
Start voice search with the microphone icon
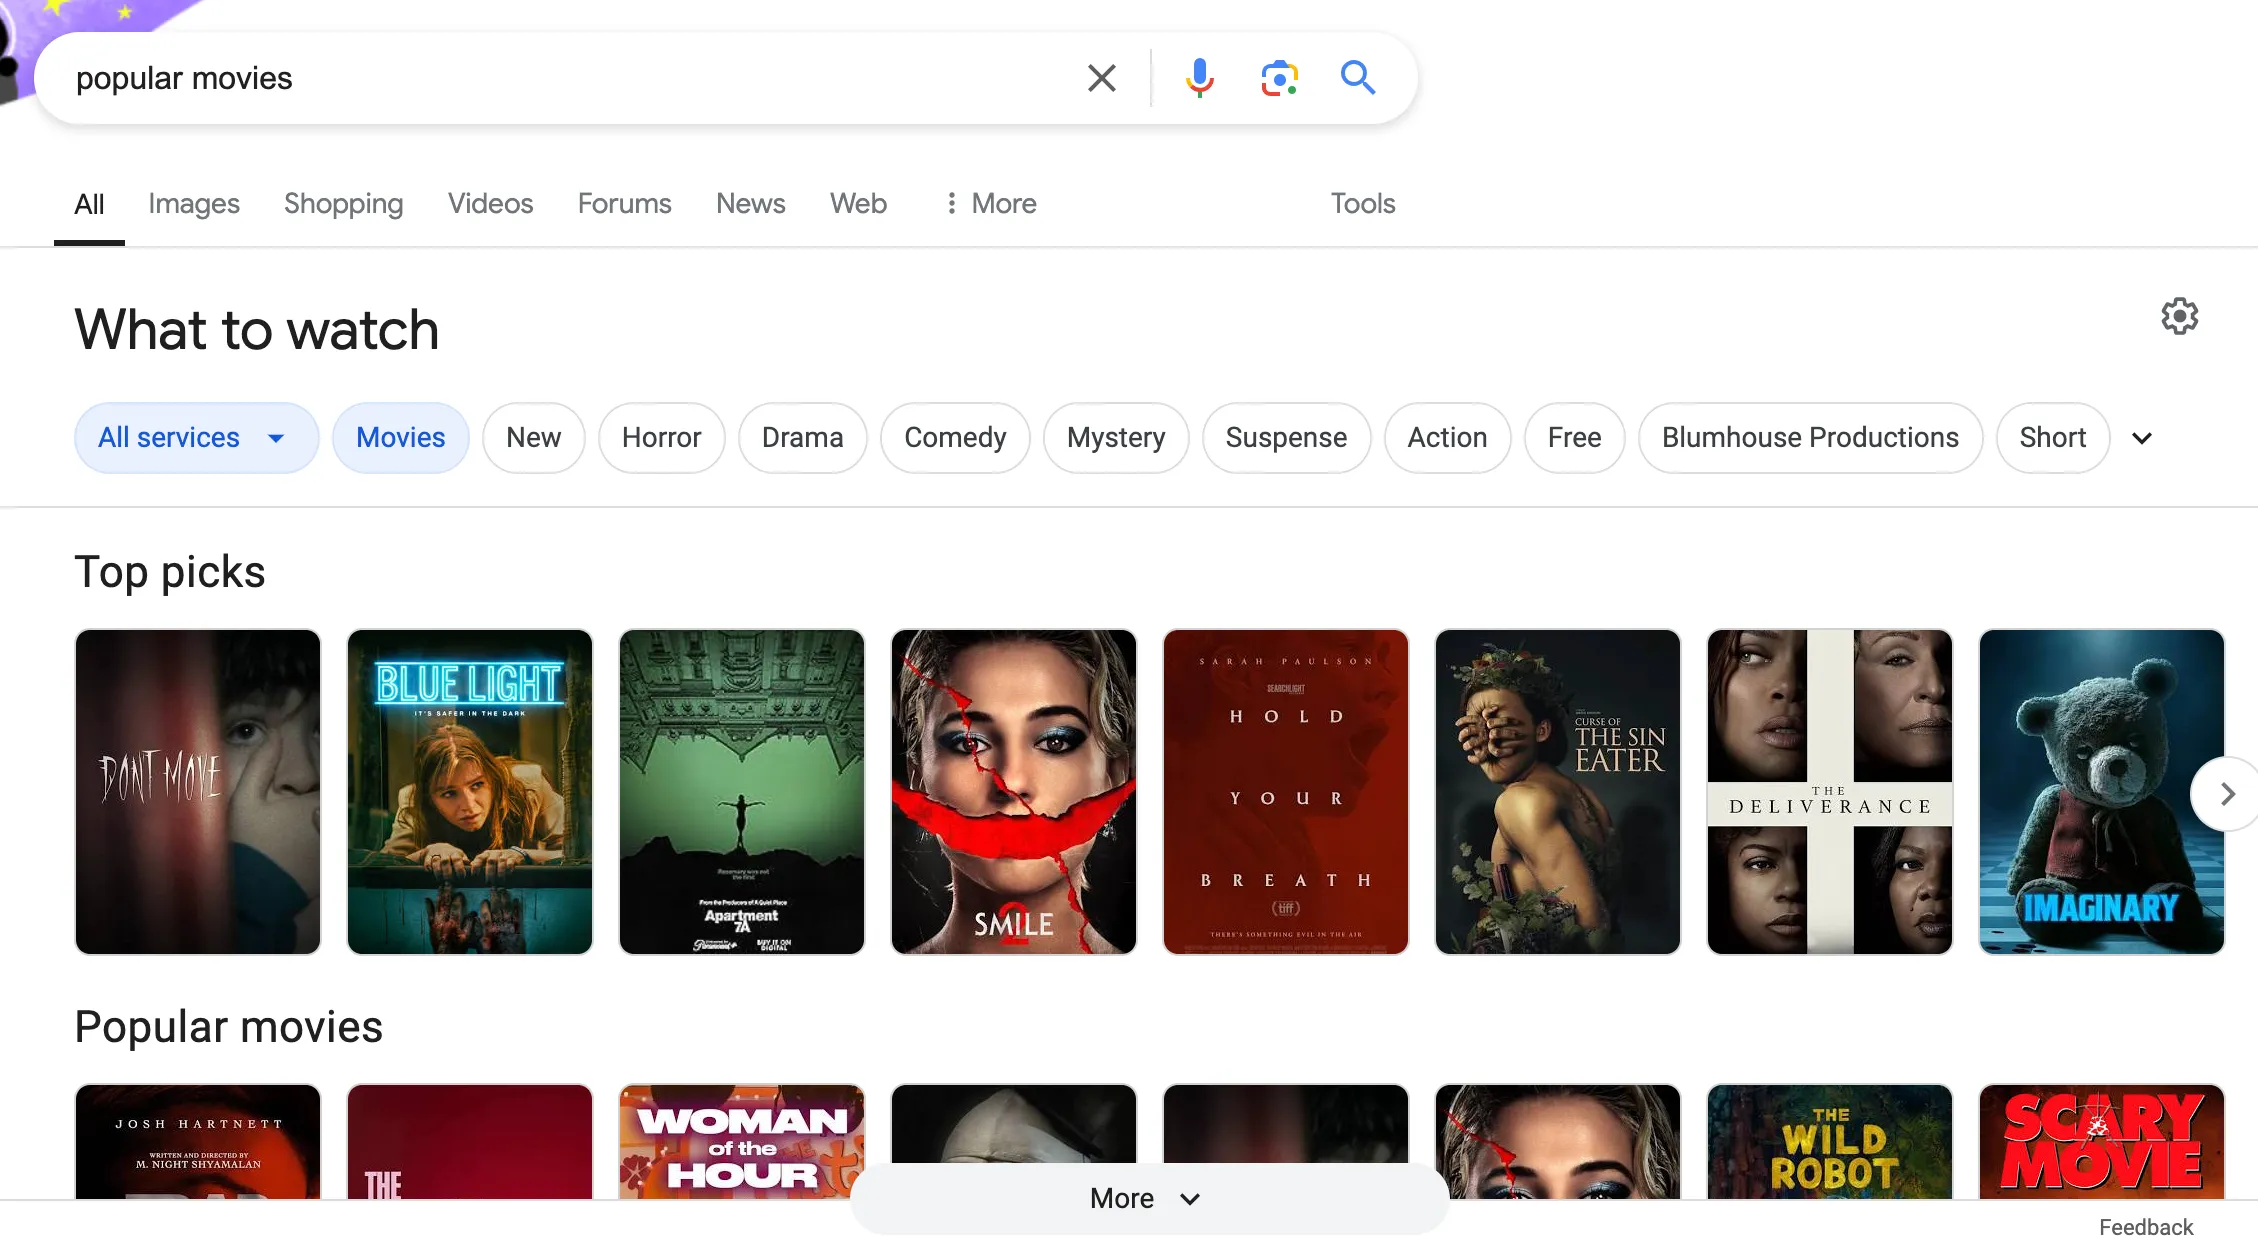pos(1199,78)
